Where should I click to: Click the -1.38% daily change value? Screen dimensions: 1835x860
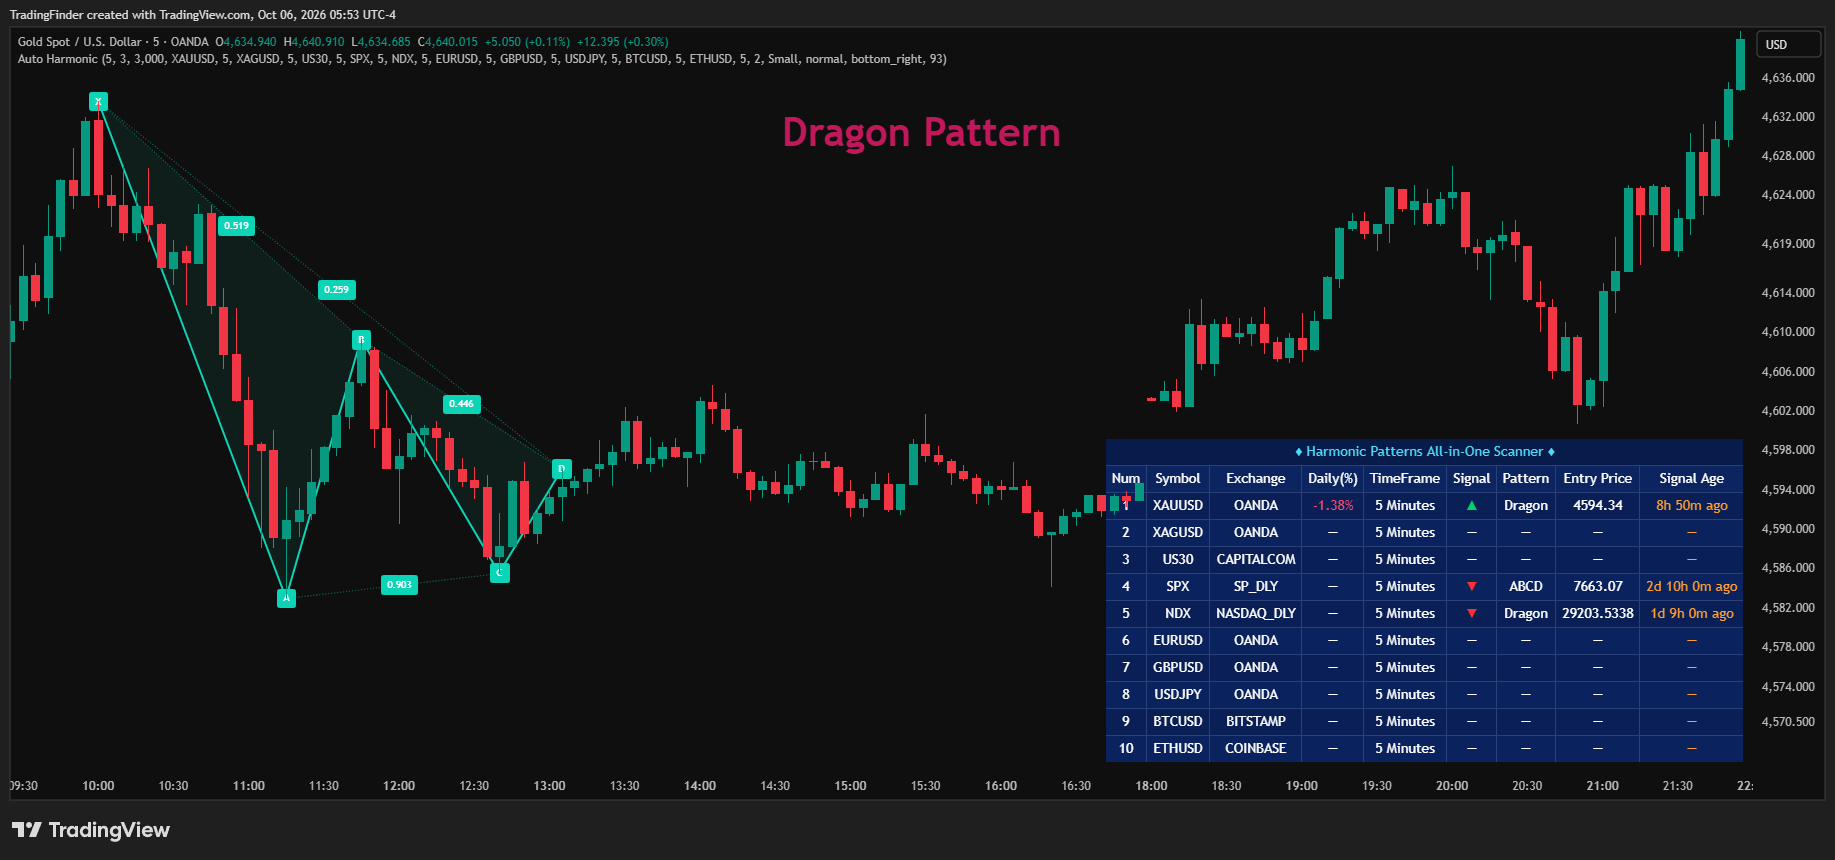[1333, 506]
